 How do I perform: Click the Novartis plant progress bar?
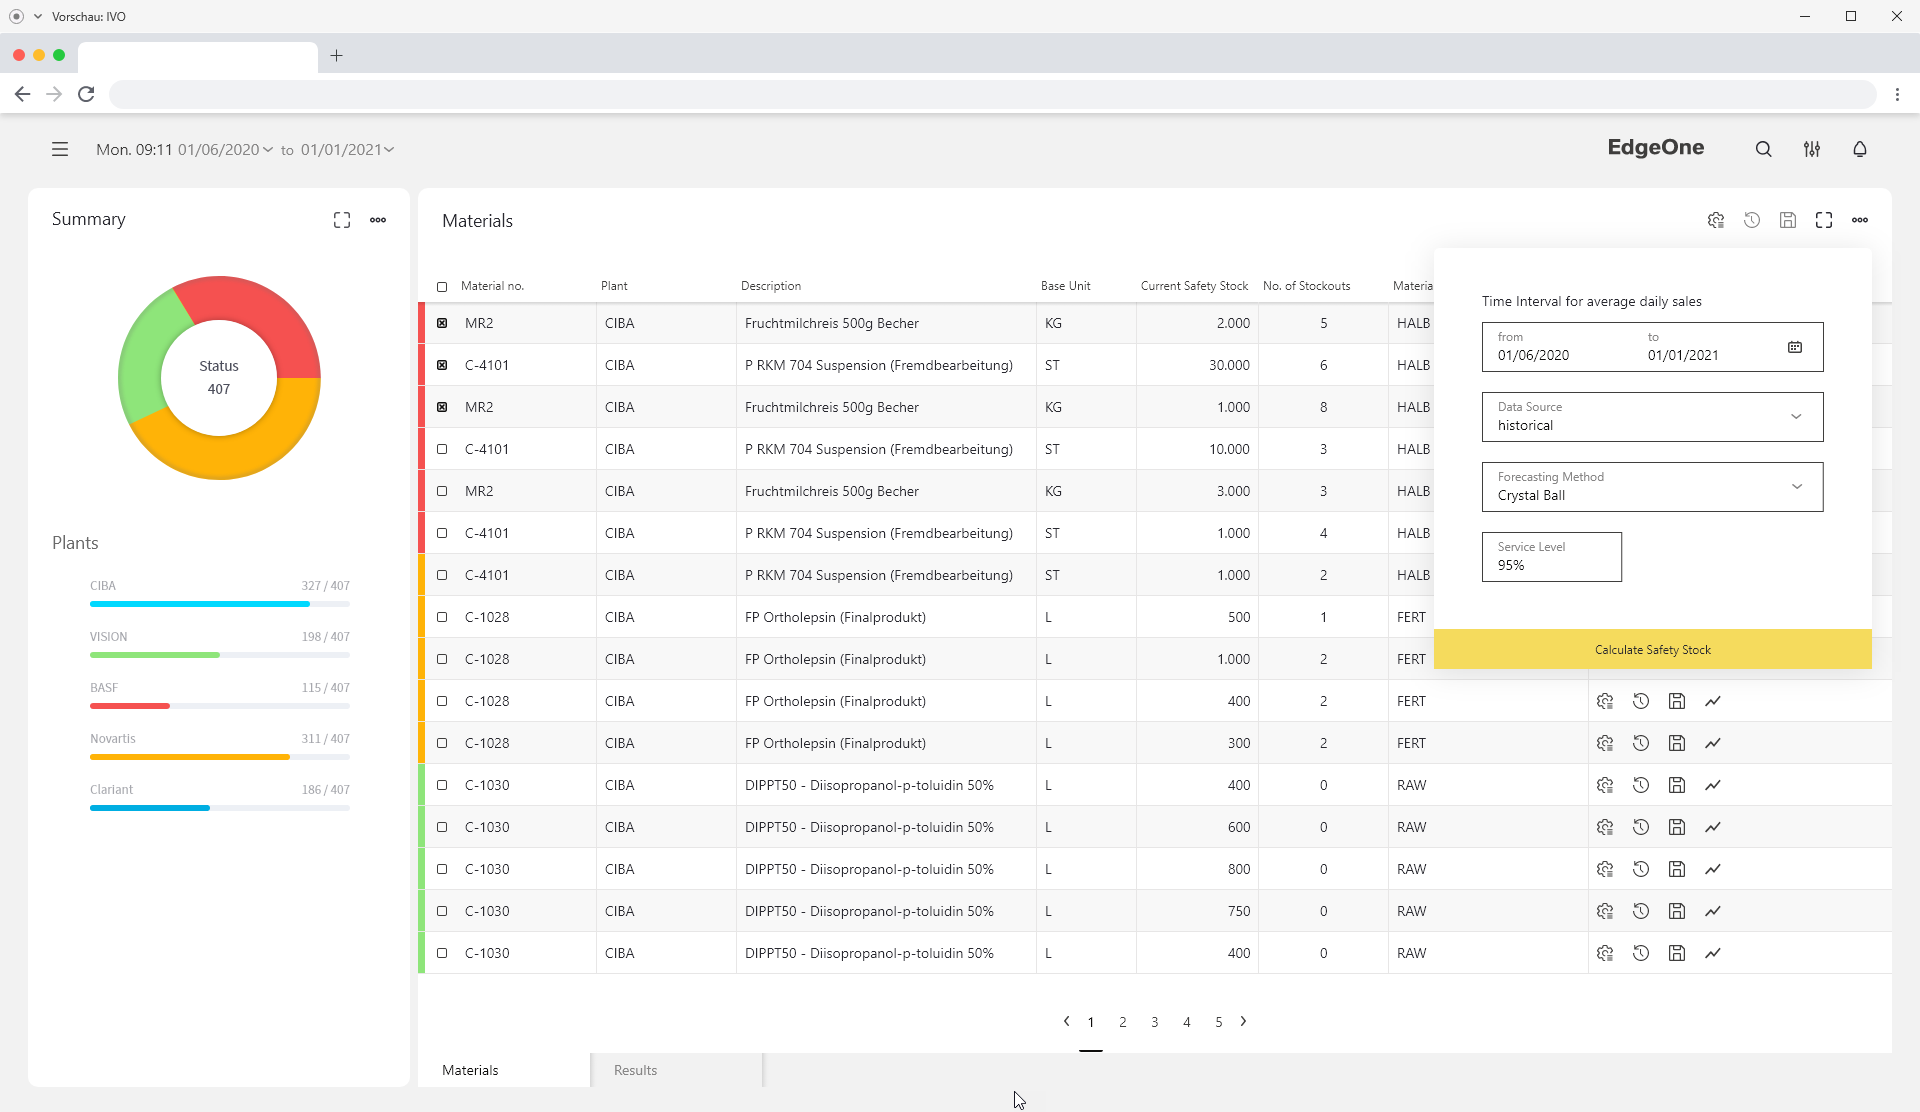coord(219,757)
